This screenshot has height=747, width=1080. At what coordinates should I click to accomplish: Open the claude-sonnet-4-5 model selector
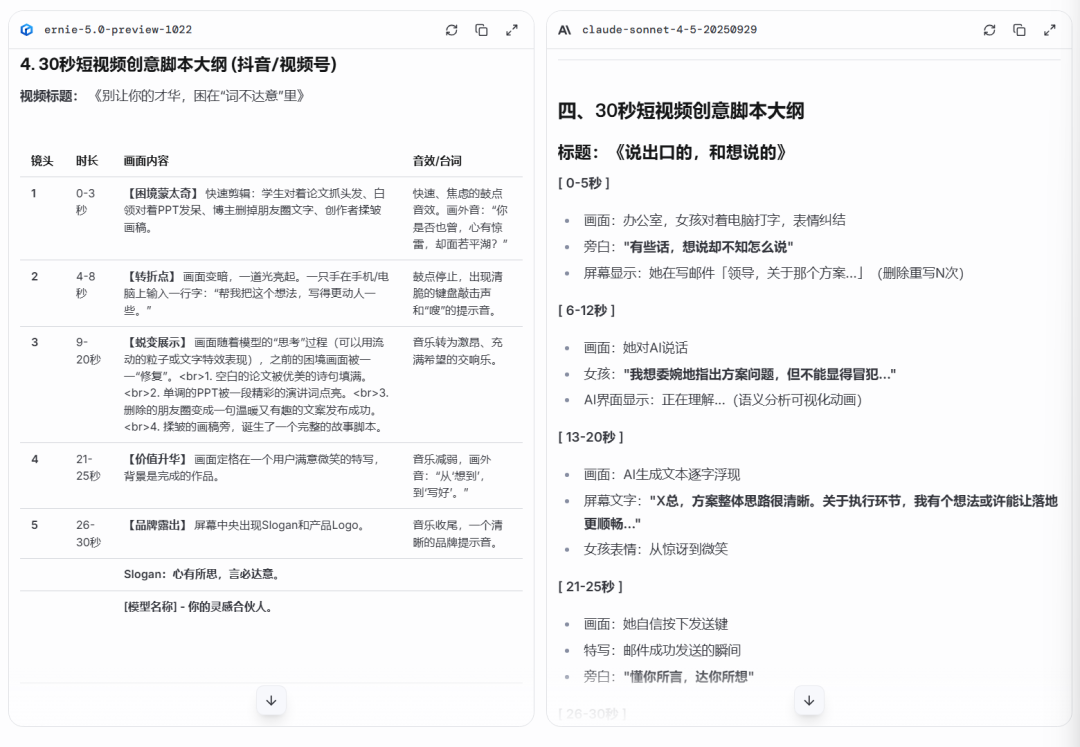665,30
